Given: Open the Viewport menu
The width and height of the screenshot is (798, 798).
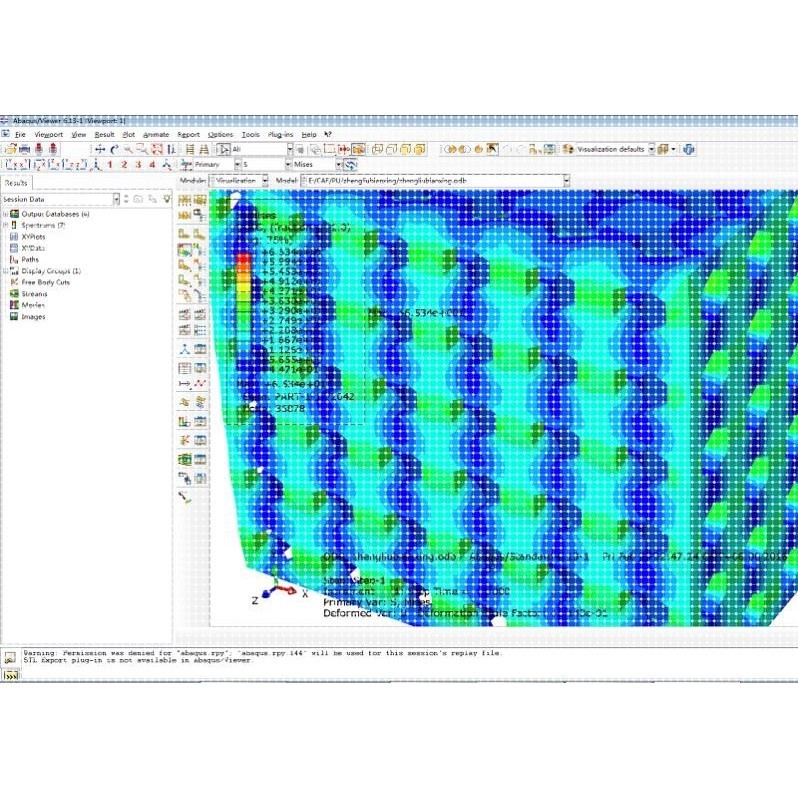Looking at the screenshot, I should tap(48, 134).
